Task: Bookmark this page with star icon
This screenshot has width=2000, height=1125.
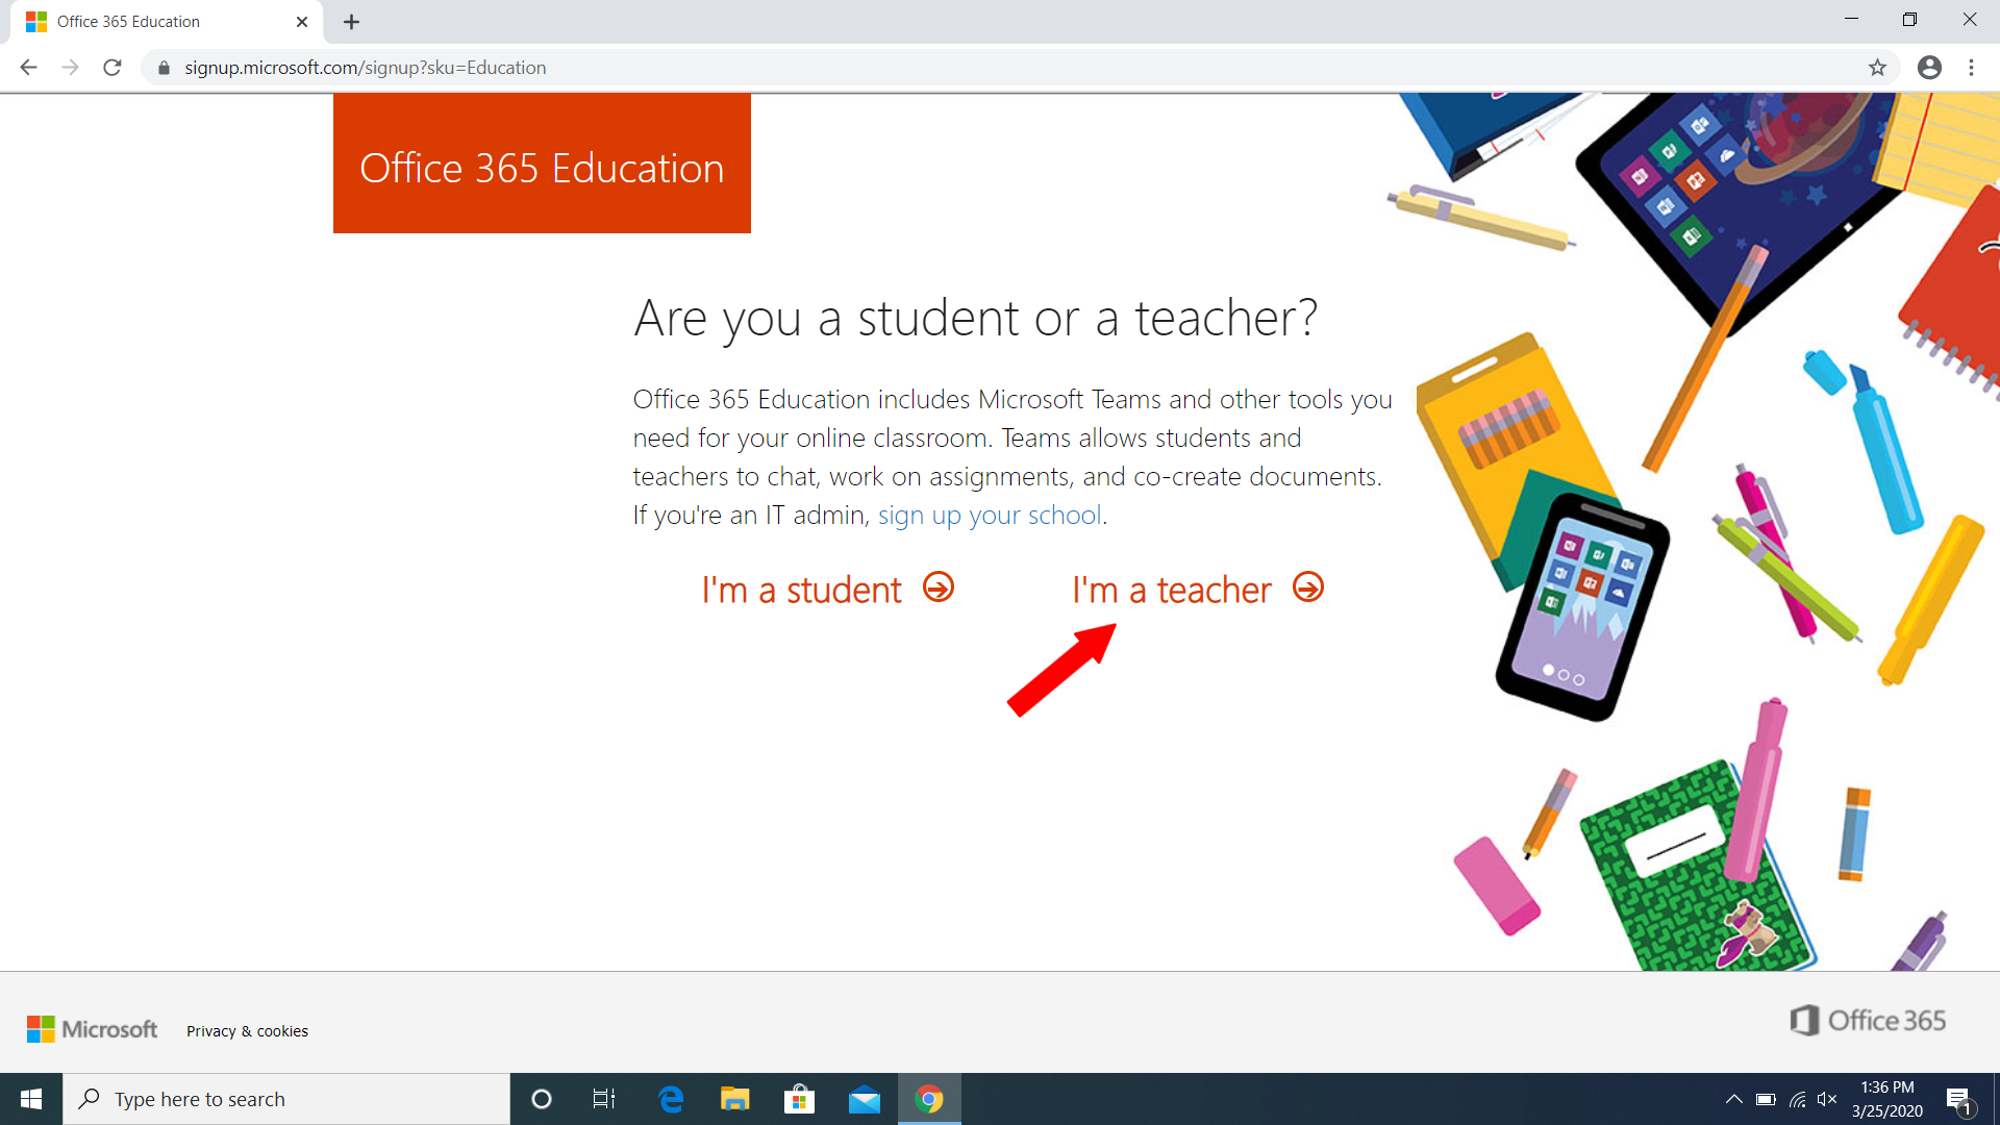Action: (1877, 67)
